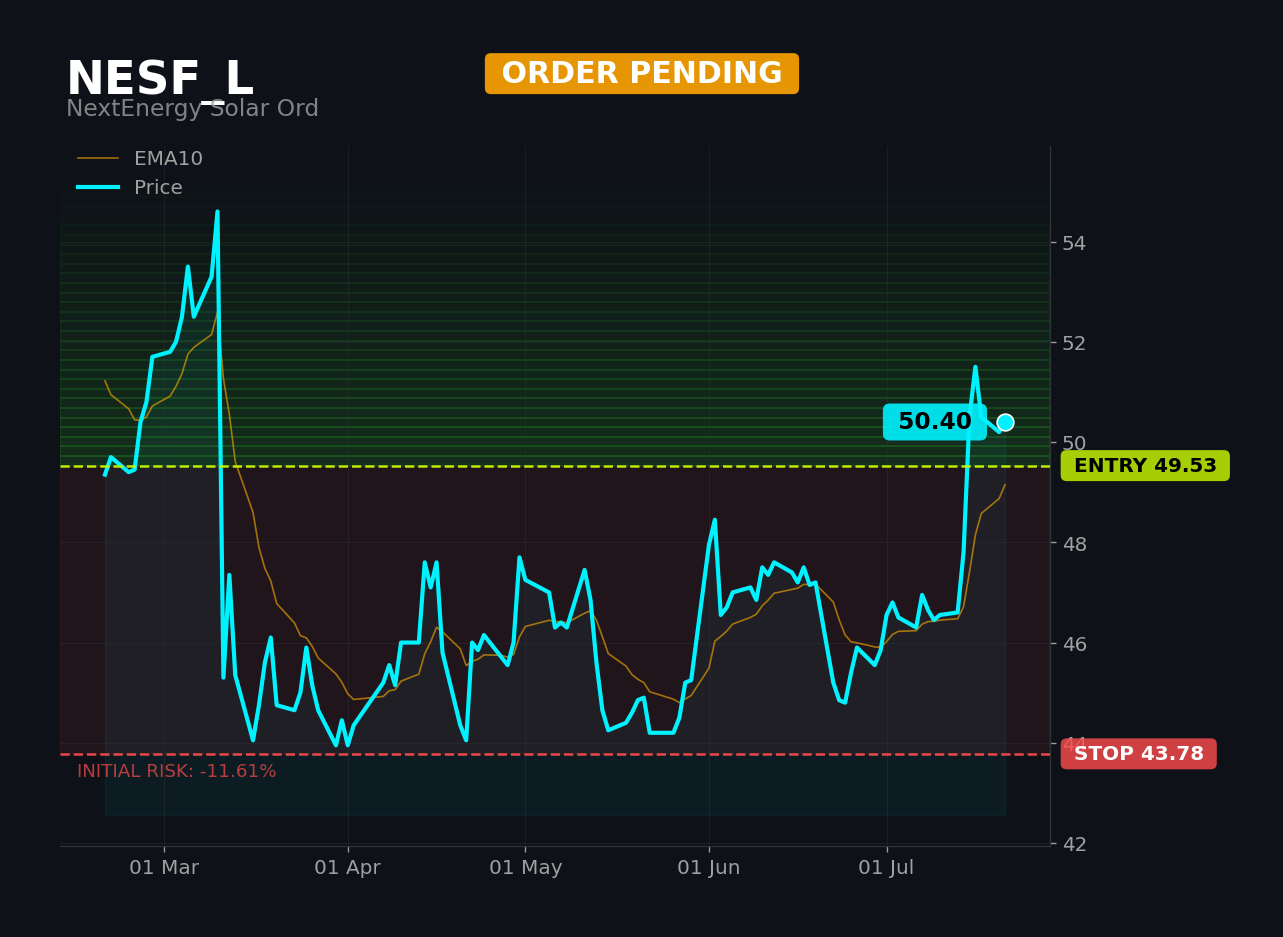Click the 01 Mar date axis label
The width and height of the screenshot is (1283, 937).
164,868
